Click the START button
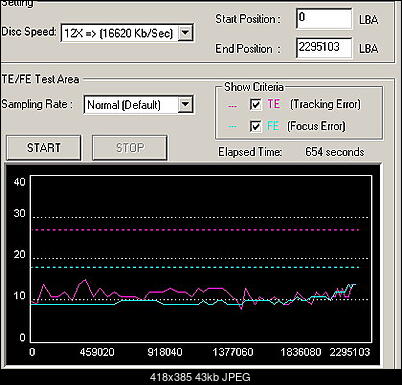The width and height of the screenshot is (402, 385). [44, 148]
